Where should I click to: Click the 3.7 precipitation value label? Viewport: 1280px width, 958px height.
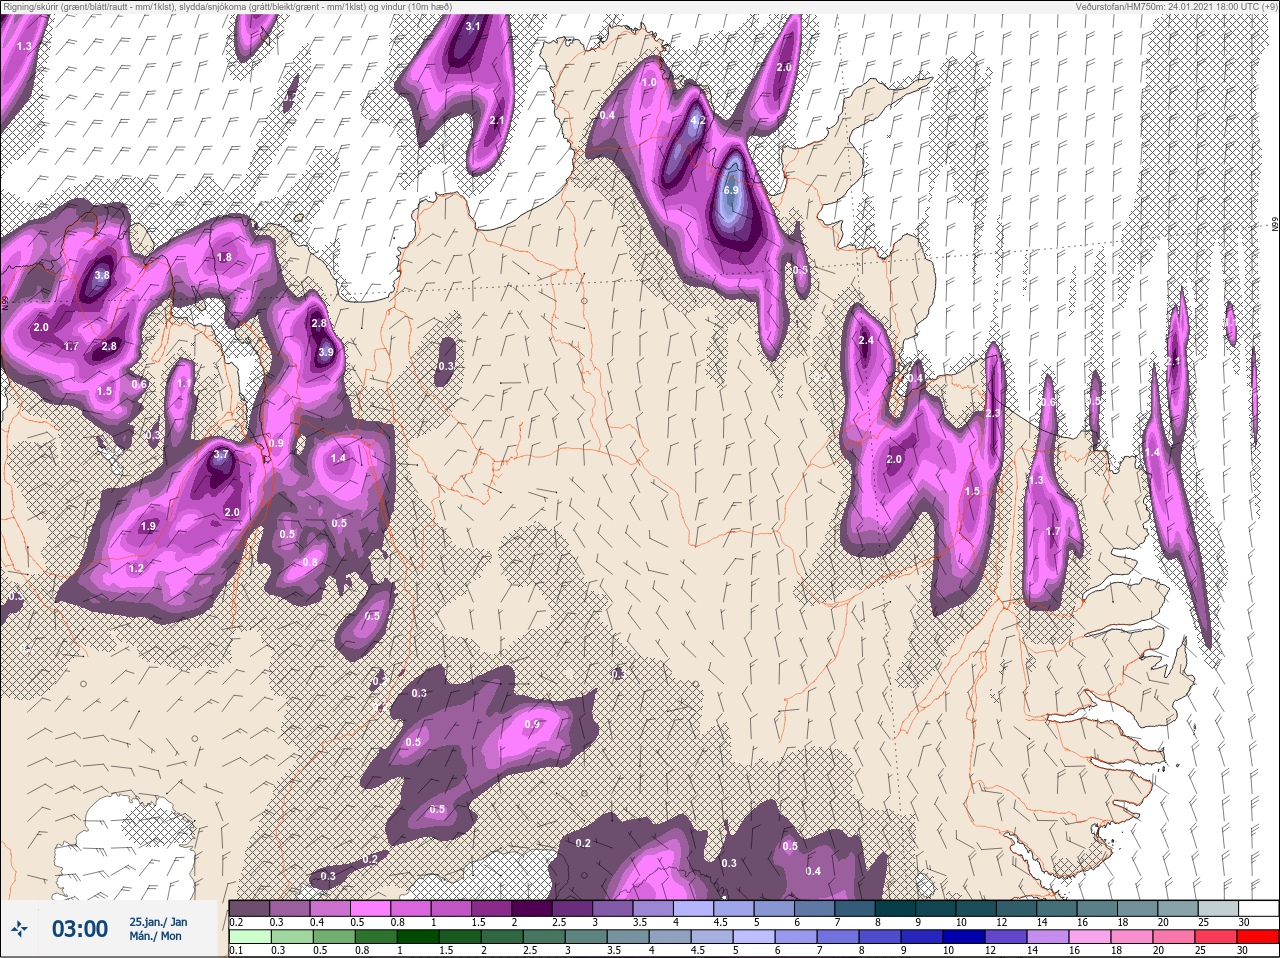pyautogui.click(x=222, y=454)
